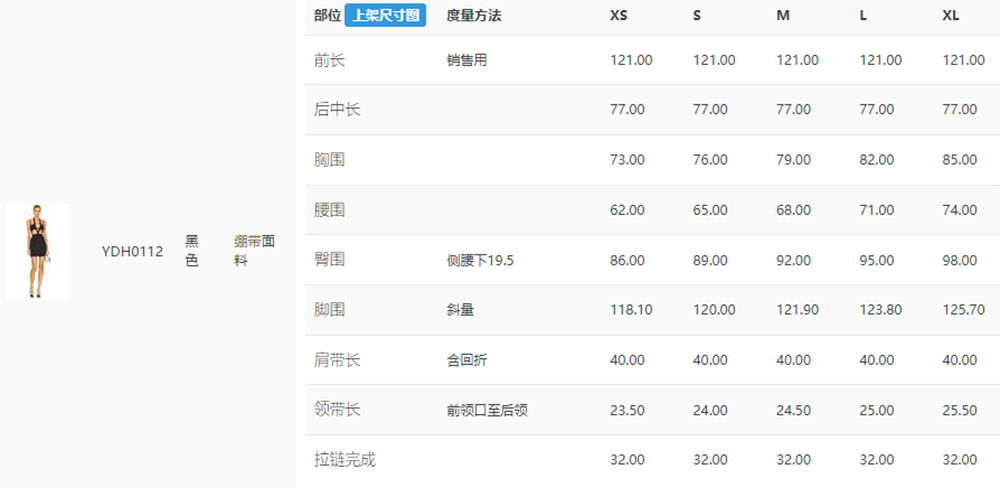The width and height of the screenshot is (1000, 488).
Task: Click 前长 XL value 121.00
Action: click(964, 61)
